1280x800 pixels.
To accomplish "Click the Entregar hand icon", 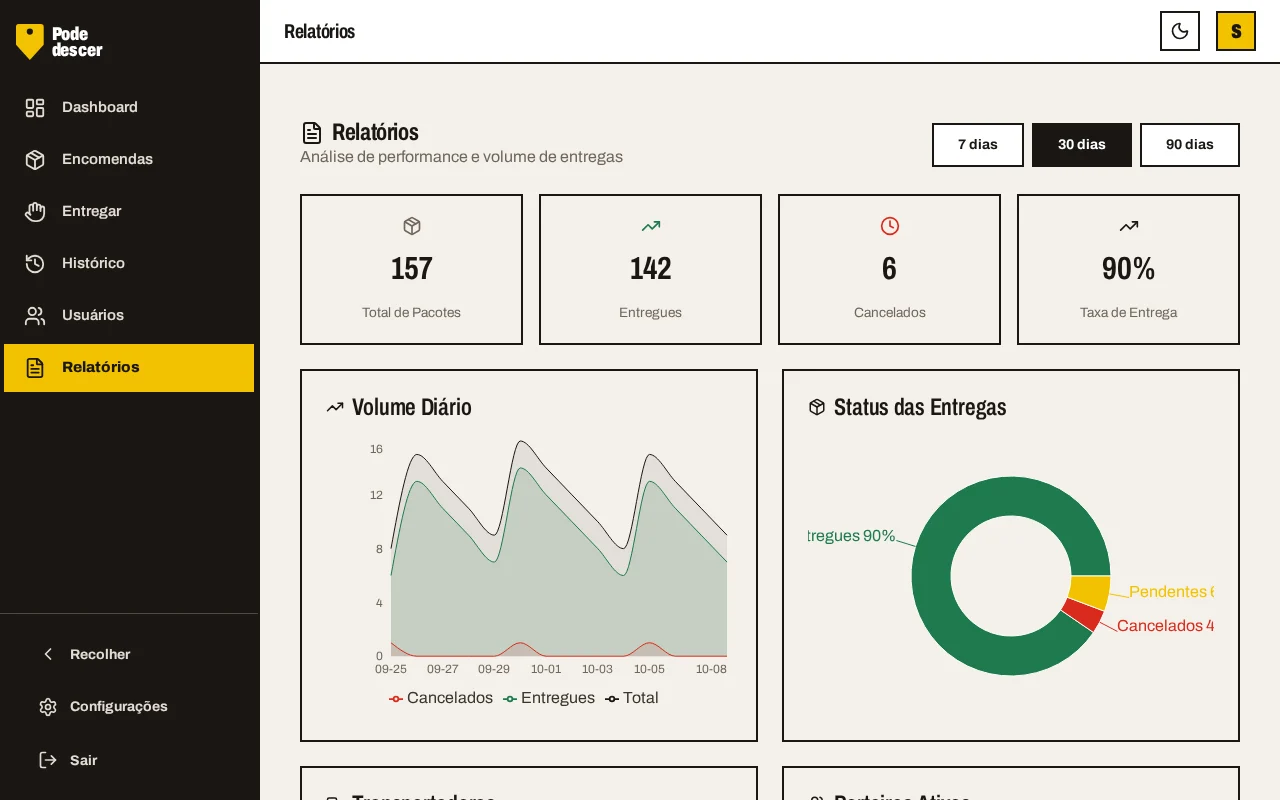I will (35, 212).
